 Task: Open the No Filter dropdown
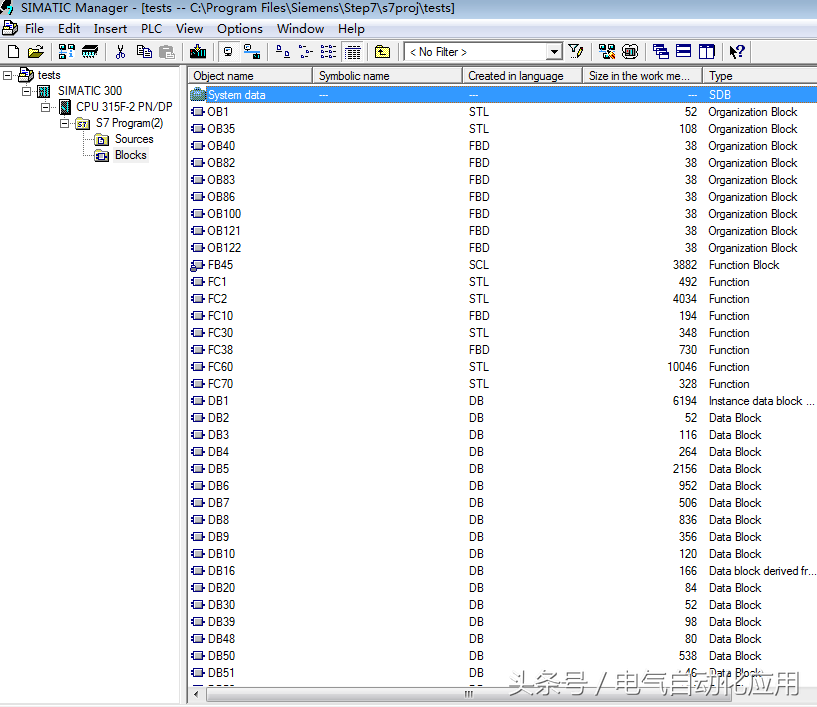[x=554, y=52]
